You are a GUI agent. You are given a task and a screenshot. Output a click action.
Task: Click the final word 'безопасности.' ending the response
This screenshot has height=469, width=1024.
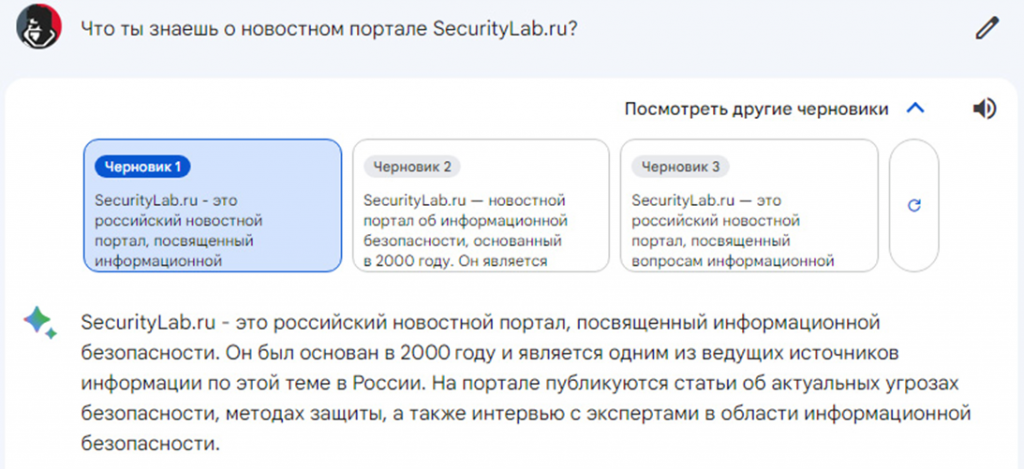point(150,441)
